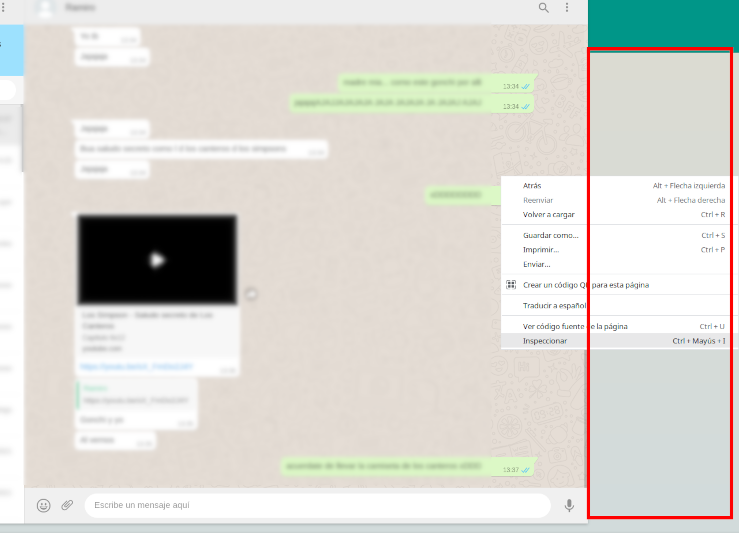Viewport: 739px width, 533px height.
Task: Select 'Inspeccionar' in the context menu
Action: (545, 341)
